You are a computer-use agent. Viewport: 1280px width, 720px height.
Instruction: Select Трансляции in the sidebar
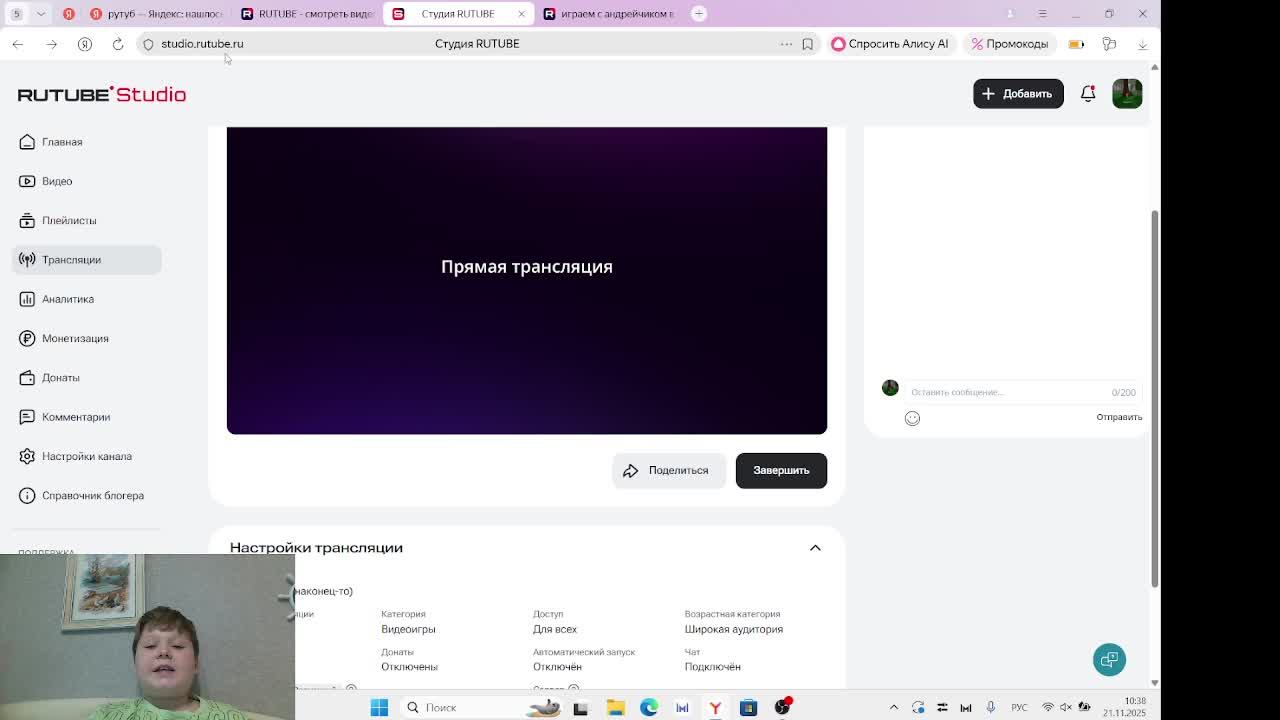pos(87,260)
